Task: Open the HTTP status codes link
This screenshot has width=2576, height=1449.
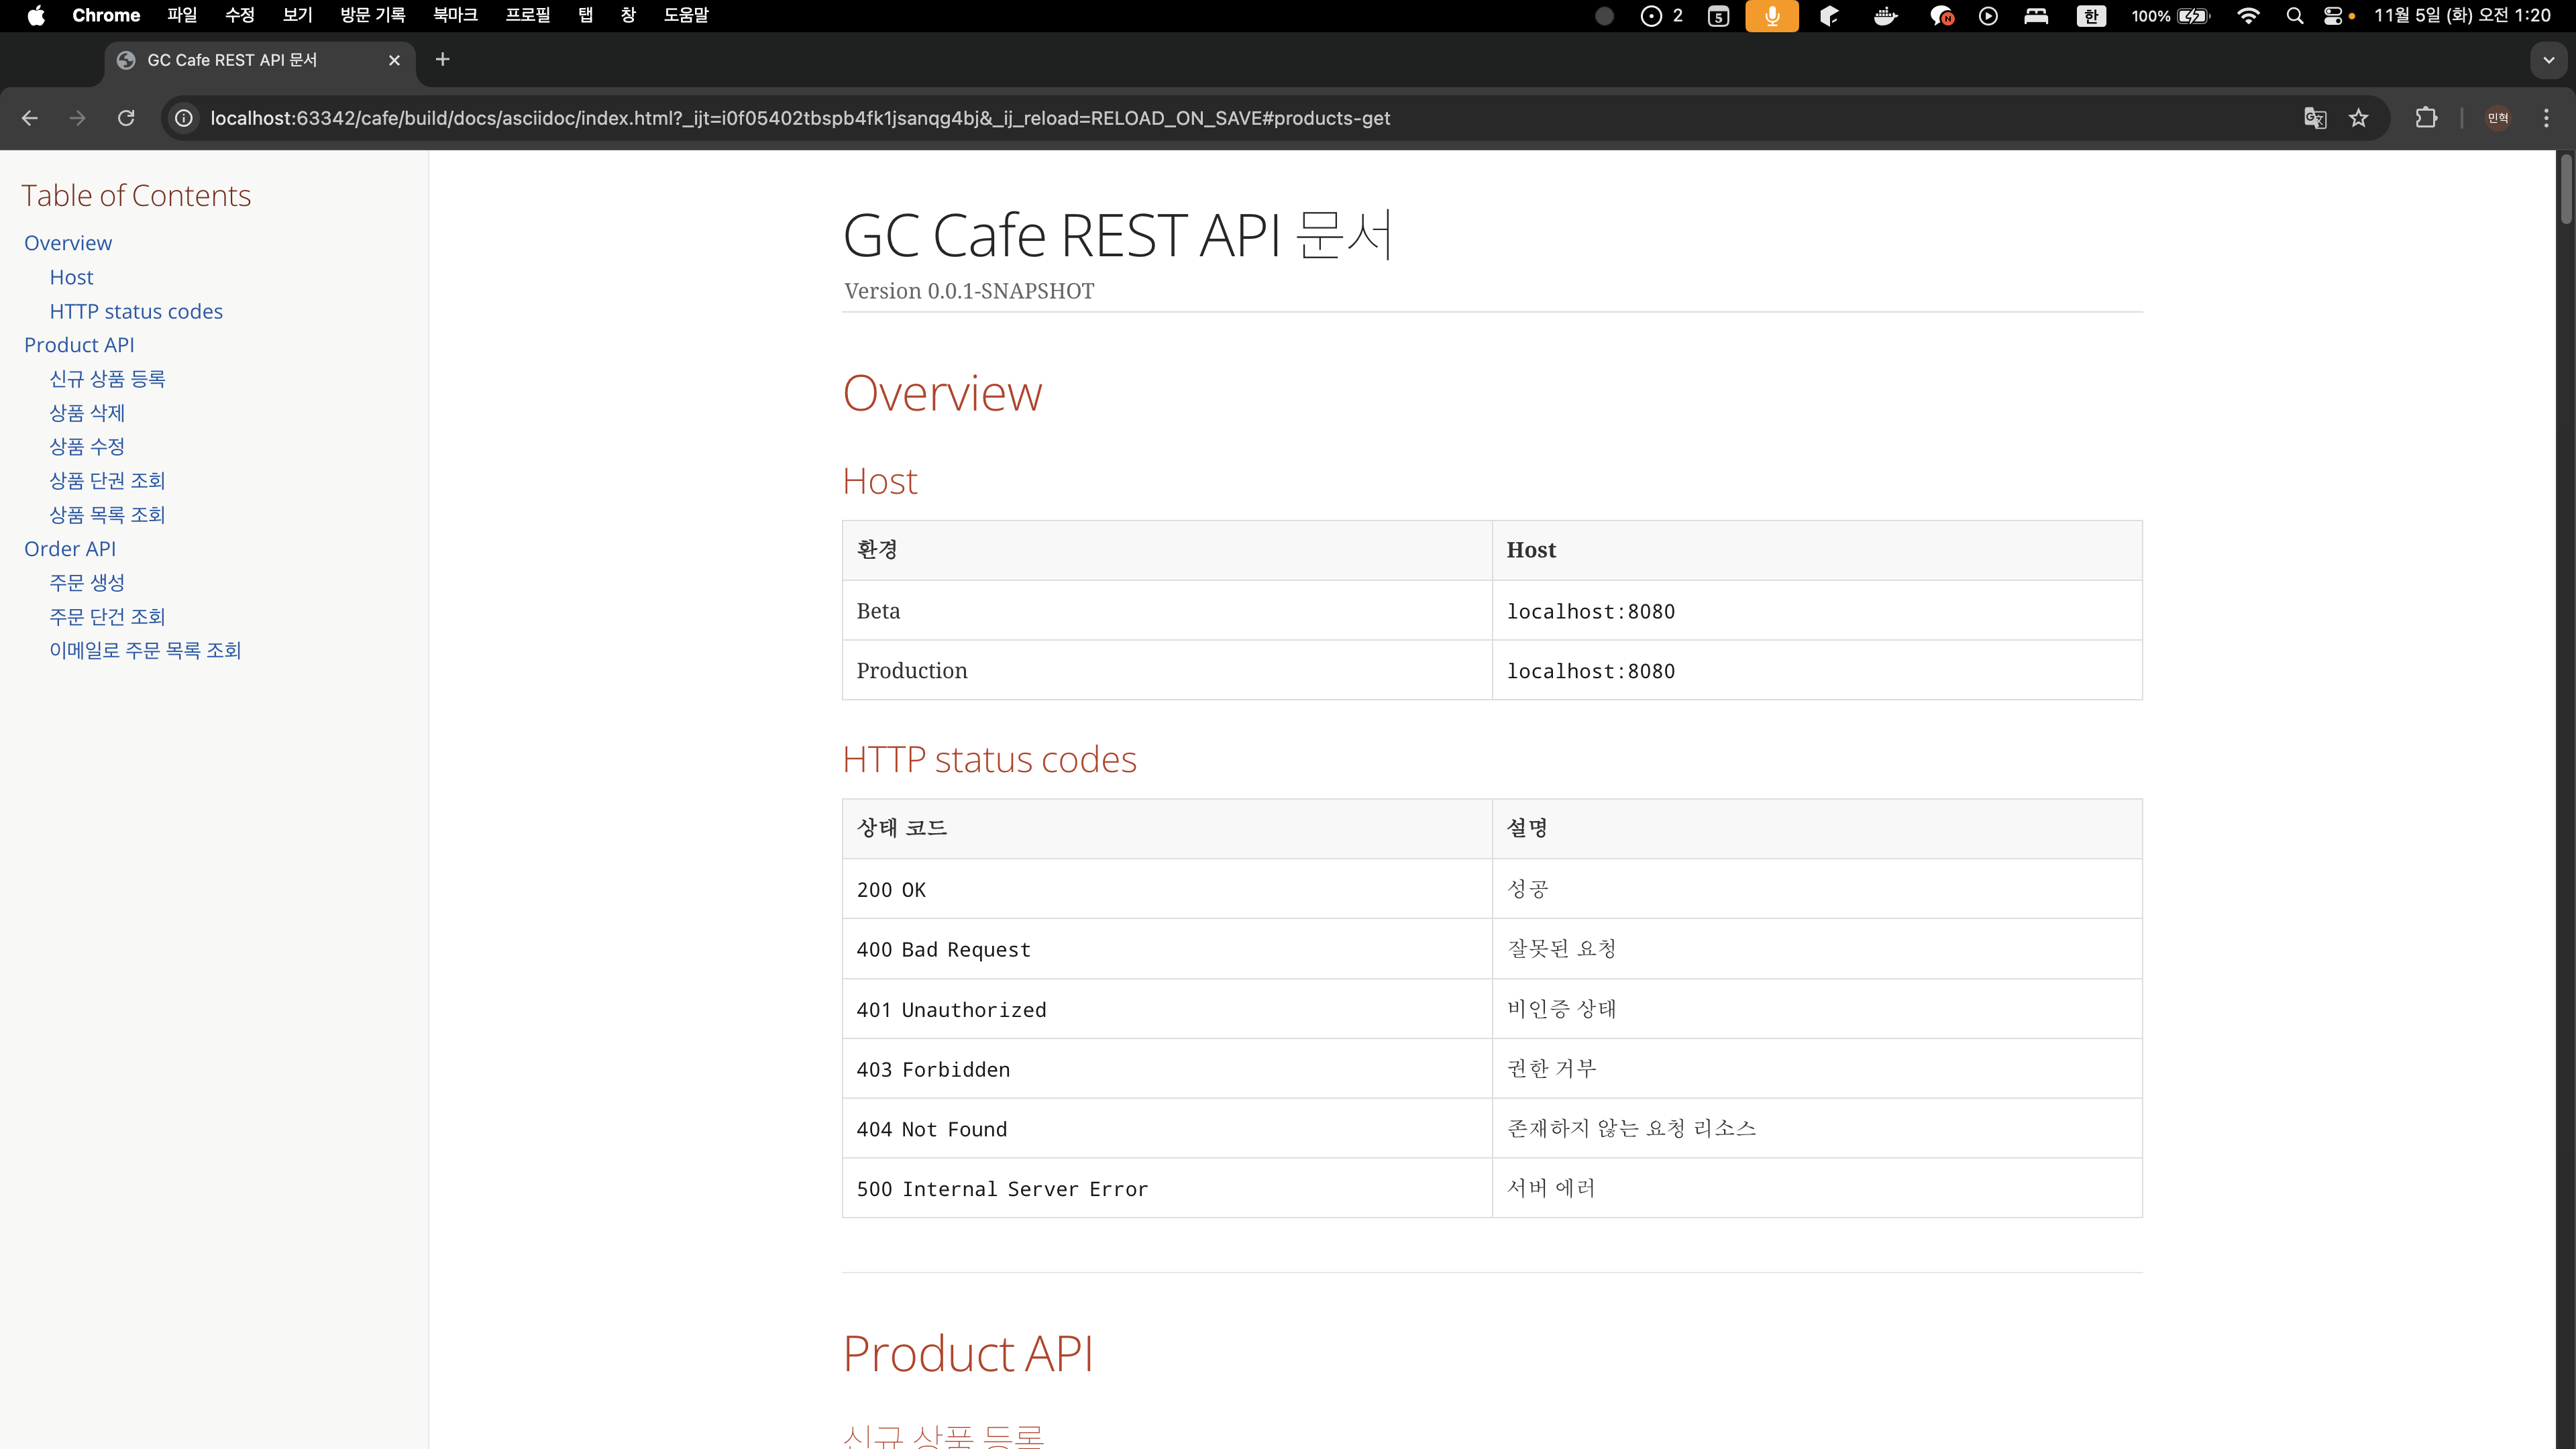Action: (136, 312)
